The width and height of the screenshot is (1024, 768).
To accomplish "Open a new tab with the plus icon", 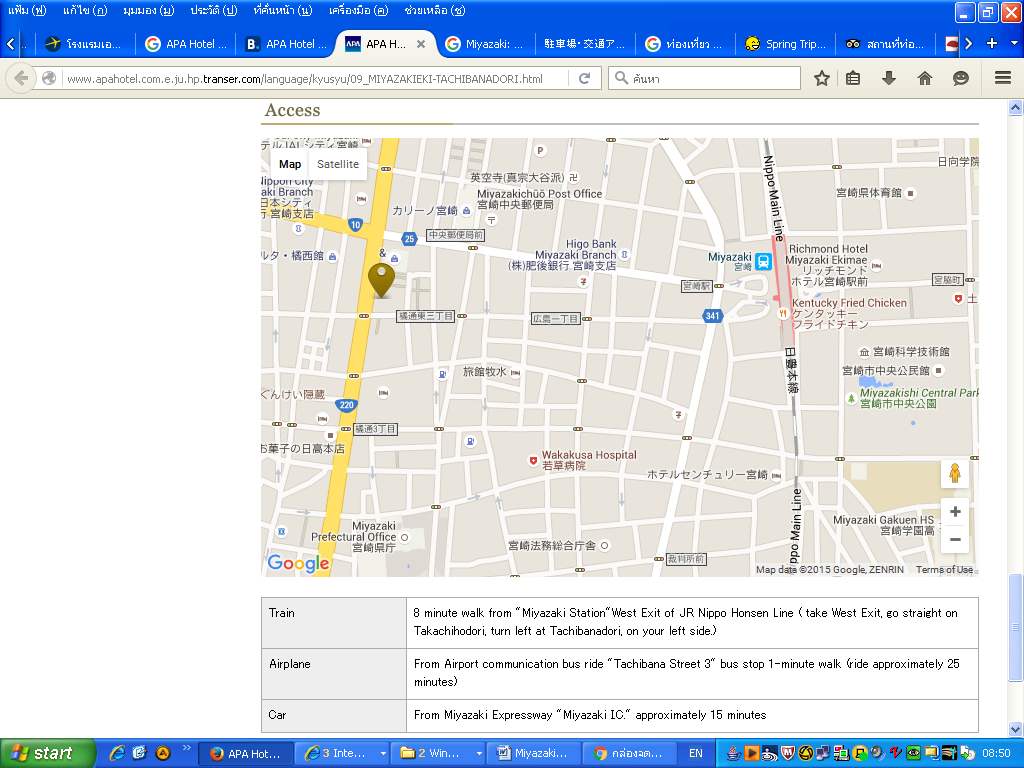I will point(992,43).
